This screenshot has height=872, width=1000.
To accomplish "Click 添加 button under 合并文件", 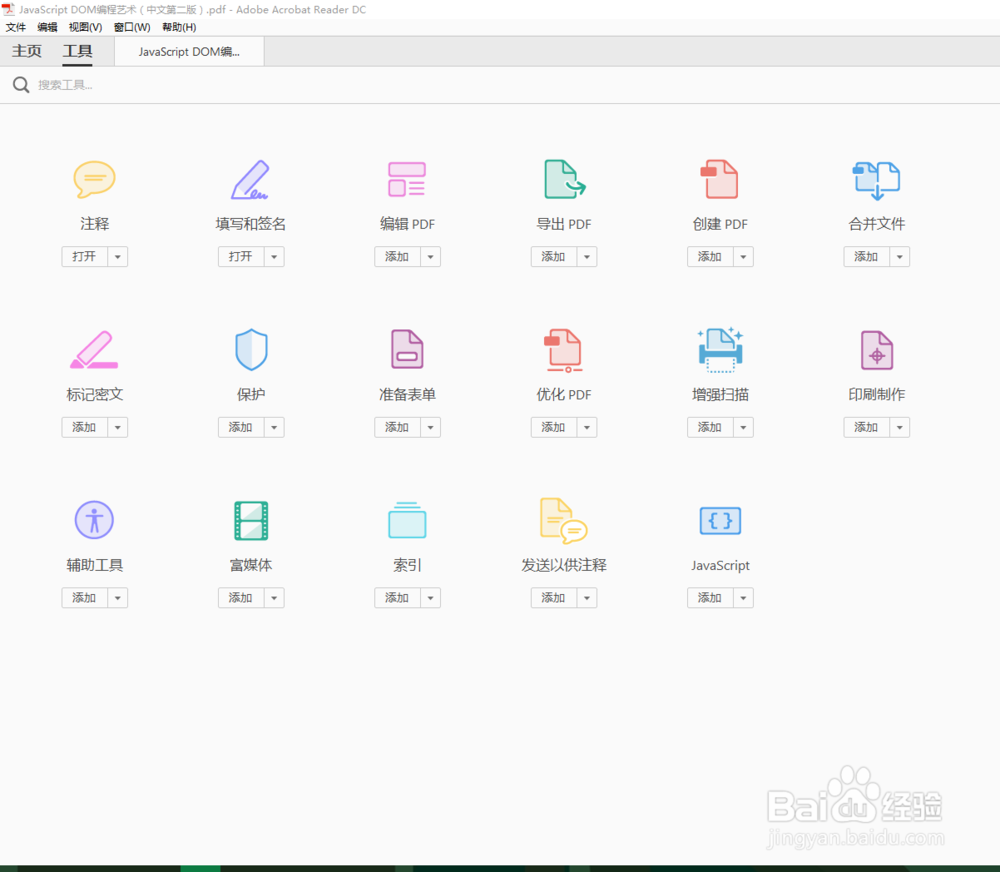I will [866, 256].
